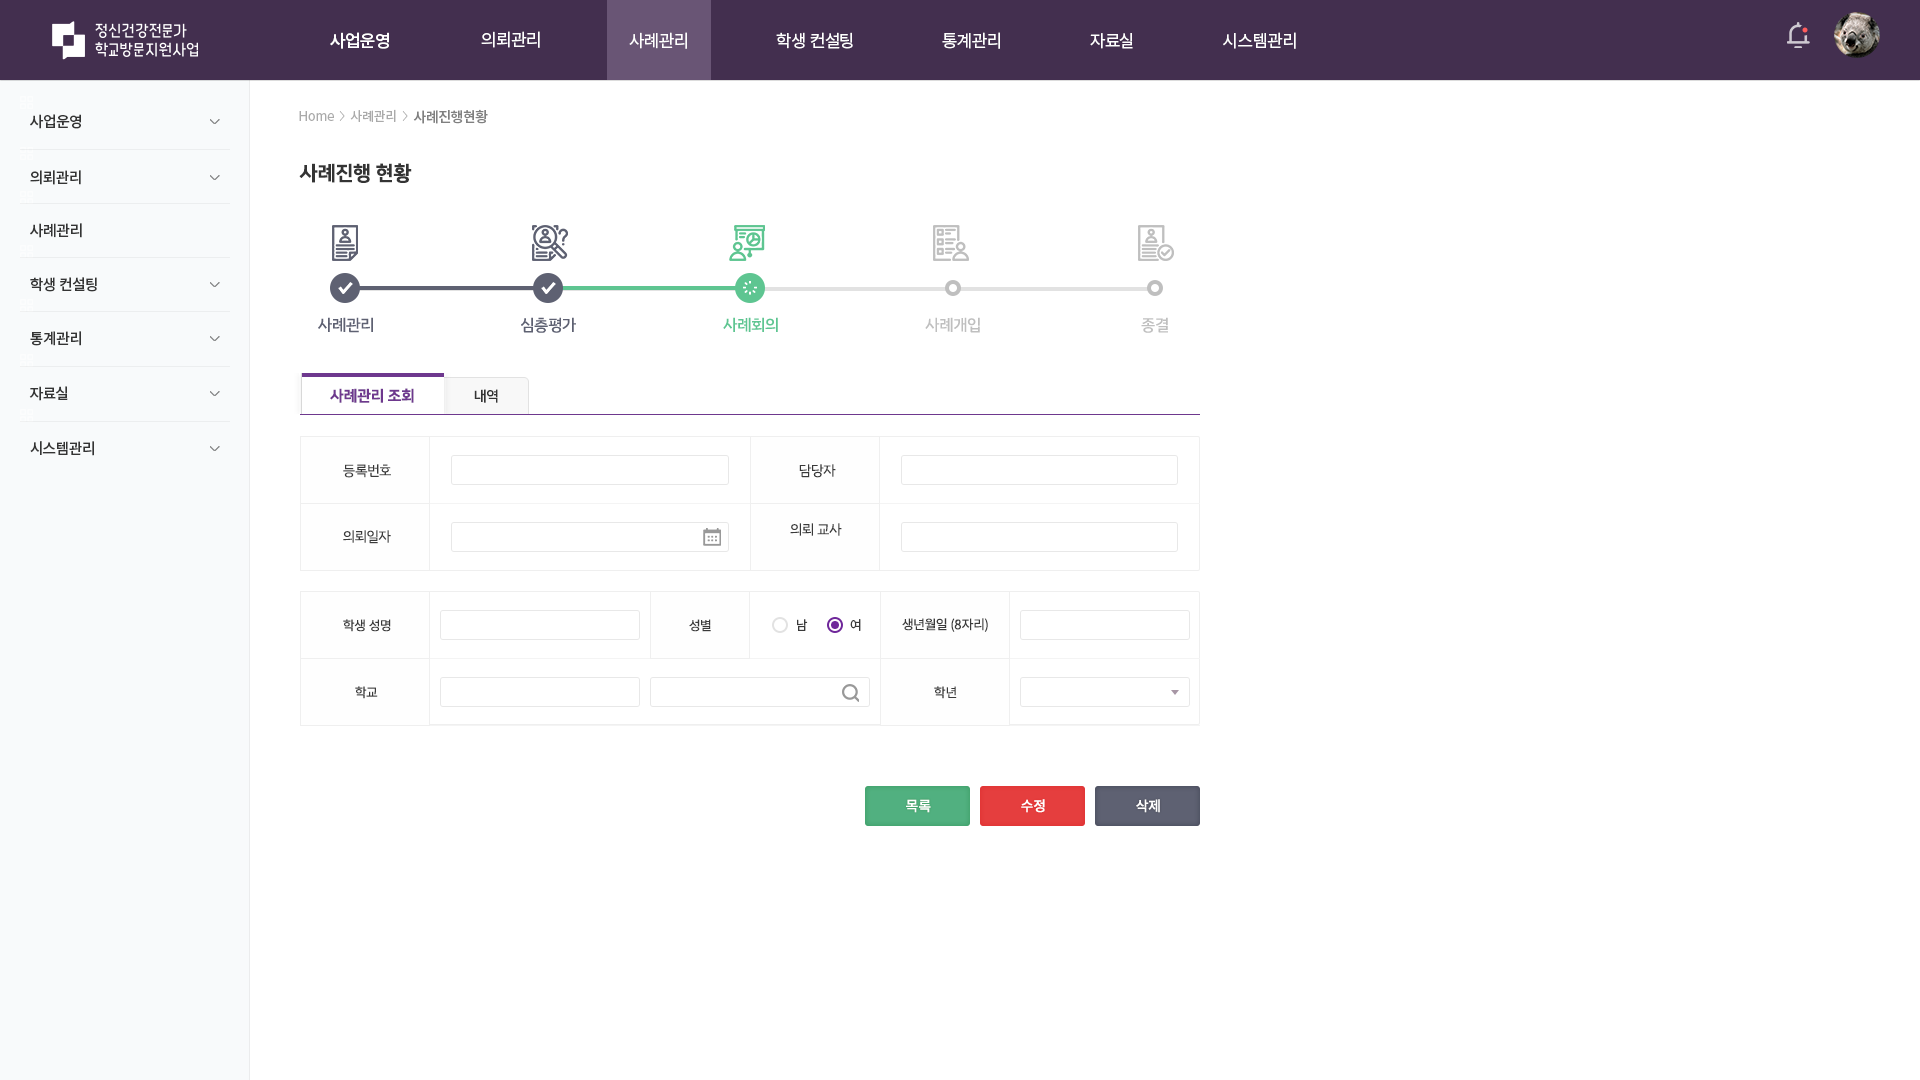Click the red 수정 button
The image size is (1920, 1080).
pos(1032,806)
